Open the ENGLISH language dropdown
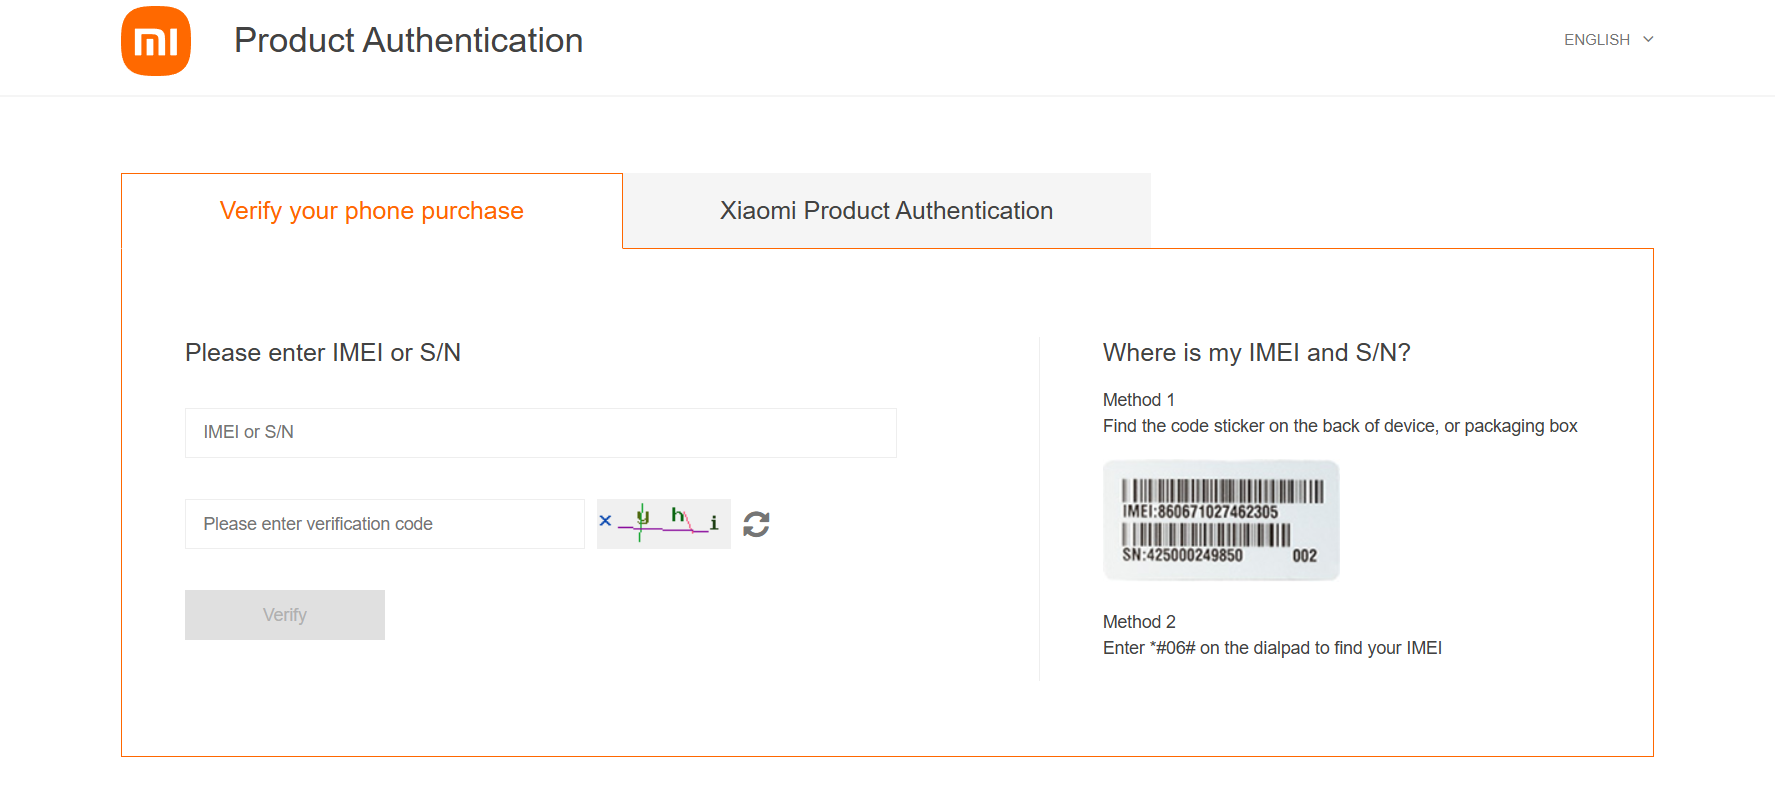 pos(1608,40)
